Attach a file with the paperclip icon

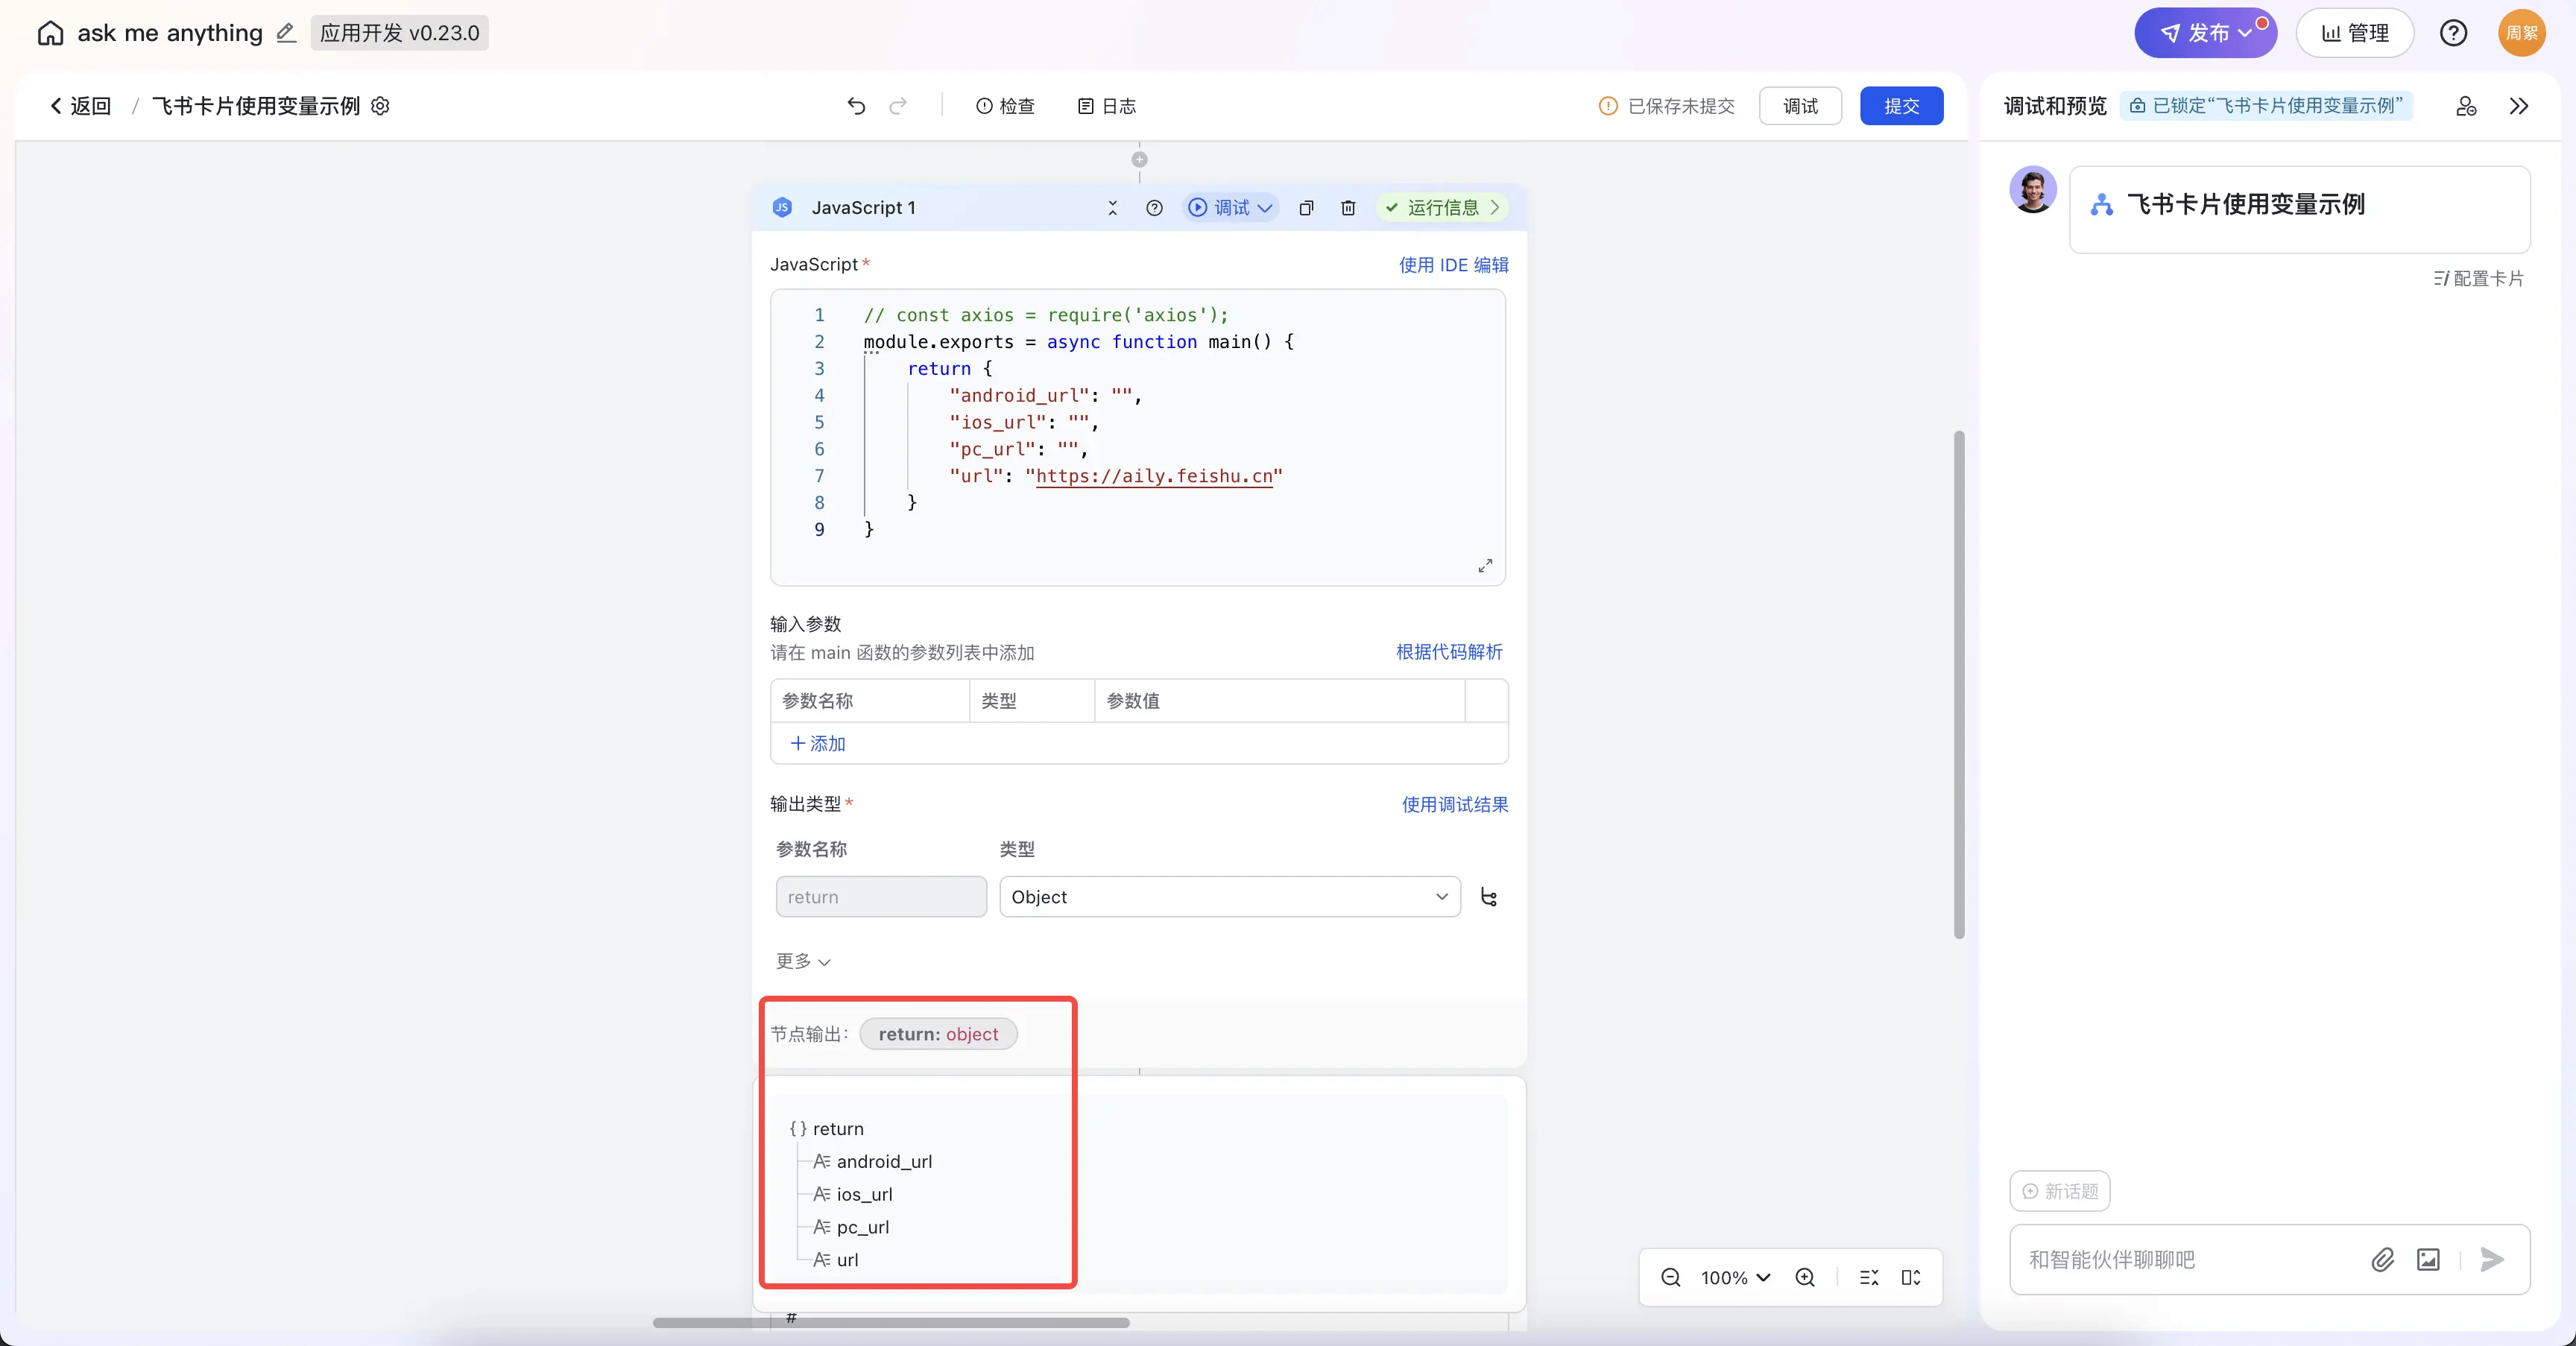tap(2382, 1260)
